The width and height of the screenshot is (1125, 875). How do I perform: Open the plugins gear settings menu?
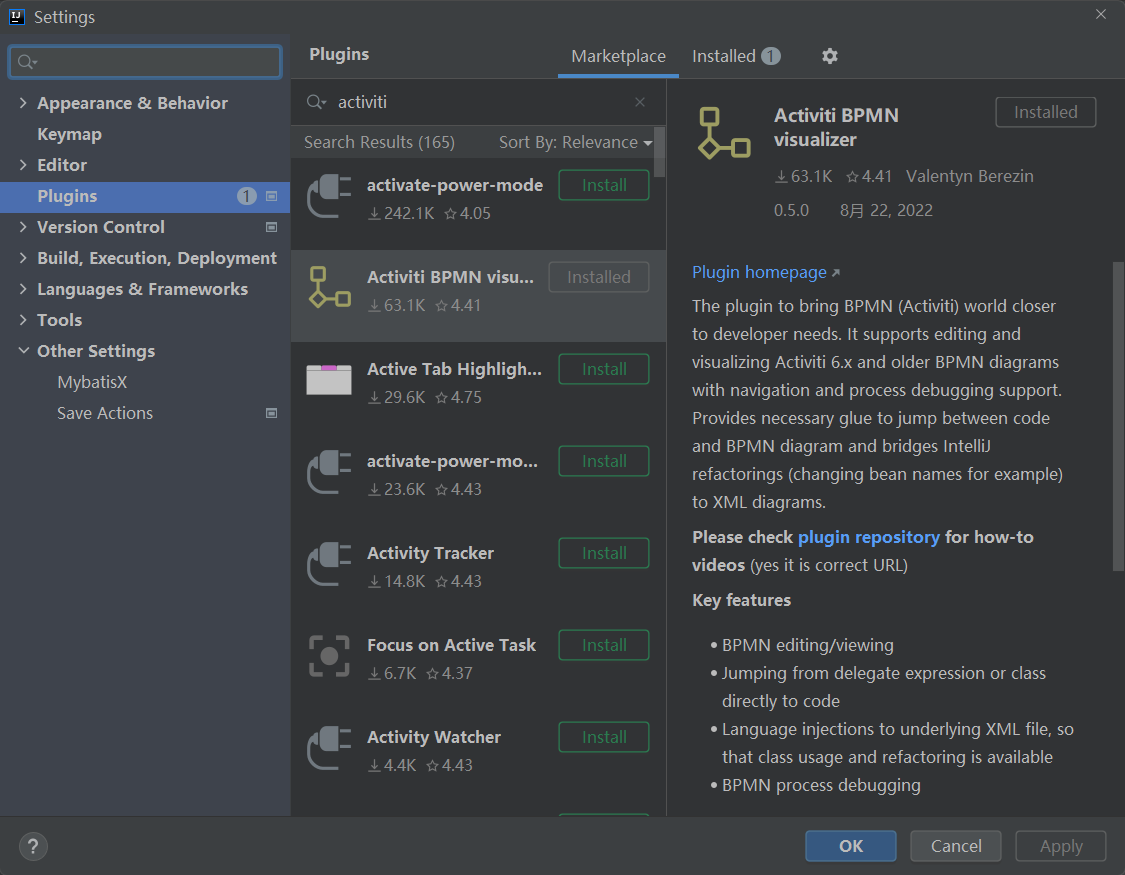point(829,56)
